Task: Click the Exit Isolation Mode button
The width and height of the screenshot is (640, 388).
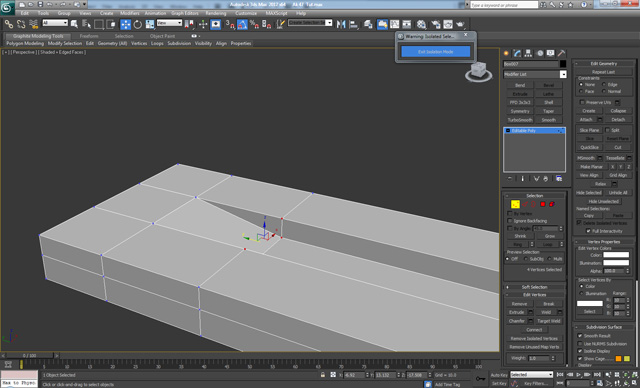Action: click(436, 52)
